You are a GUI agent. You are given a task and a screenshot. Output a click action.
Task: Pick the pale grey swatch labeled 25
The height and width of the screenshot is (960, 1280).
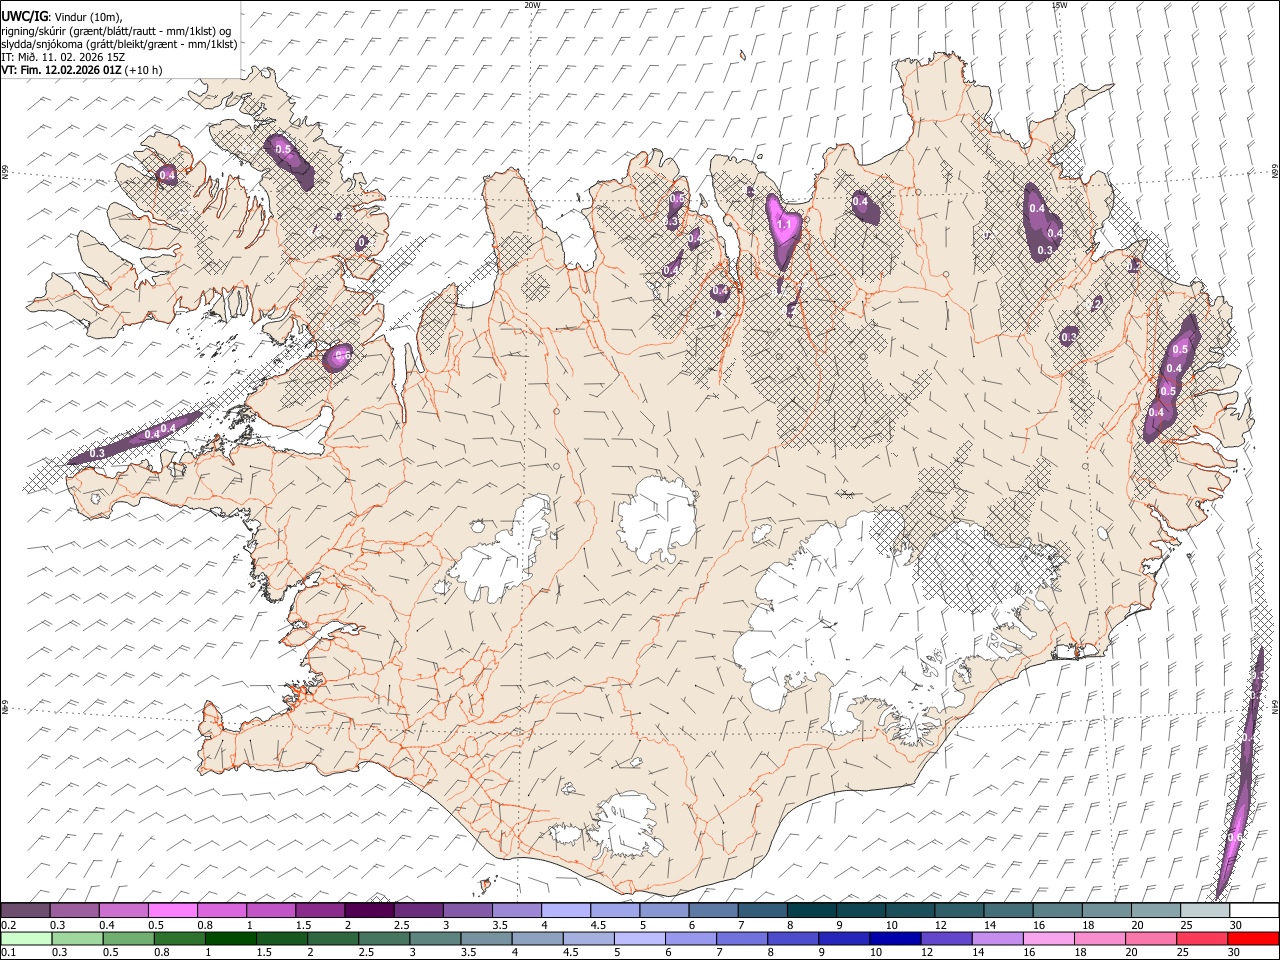(x=1205, y=911)
